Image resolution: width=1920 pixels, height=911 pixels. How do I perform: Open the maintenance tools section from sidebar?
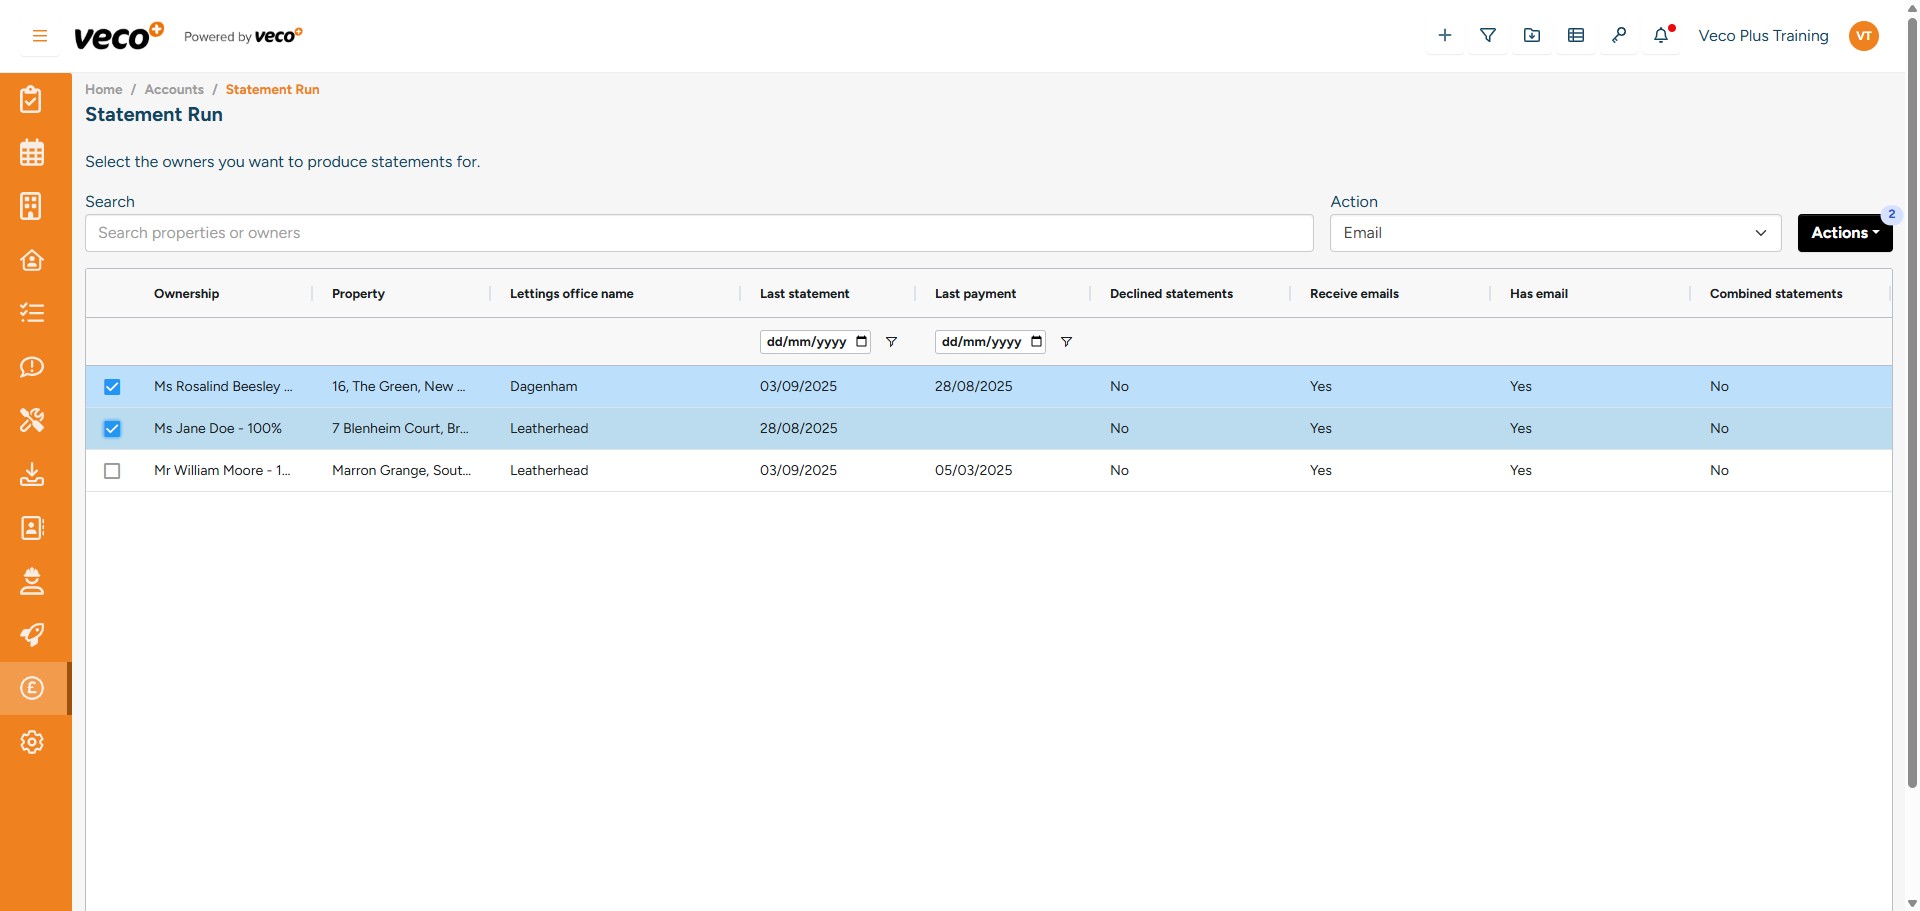(x=32, y=420)
